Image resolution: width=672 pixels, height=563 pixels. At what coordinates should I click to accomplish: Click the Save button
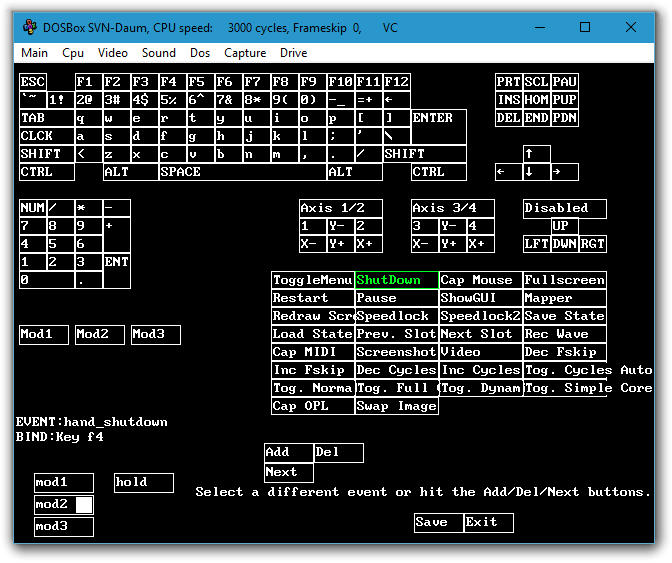coord(438,523)
